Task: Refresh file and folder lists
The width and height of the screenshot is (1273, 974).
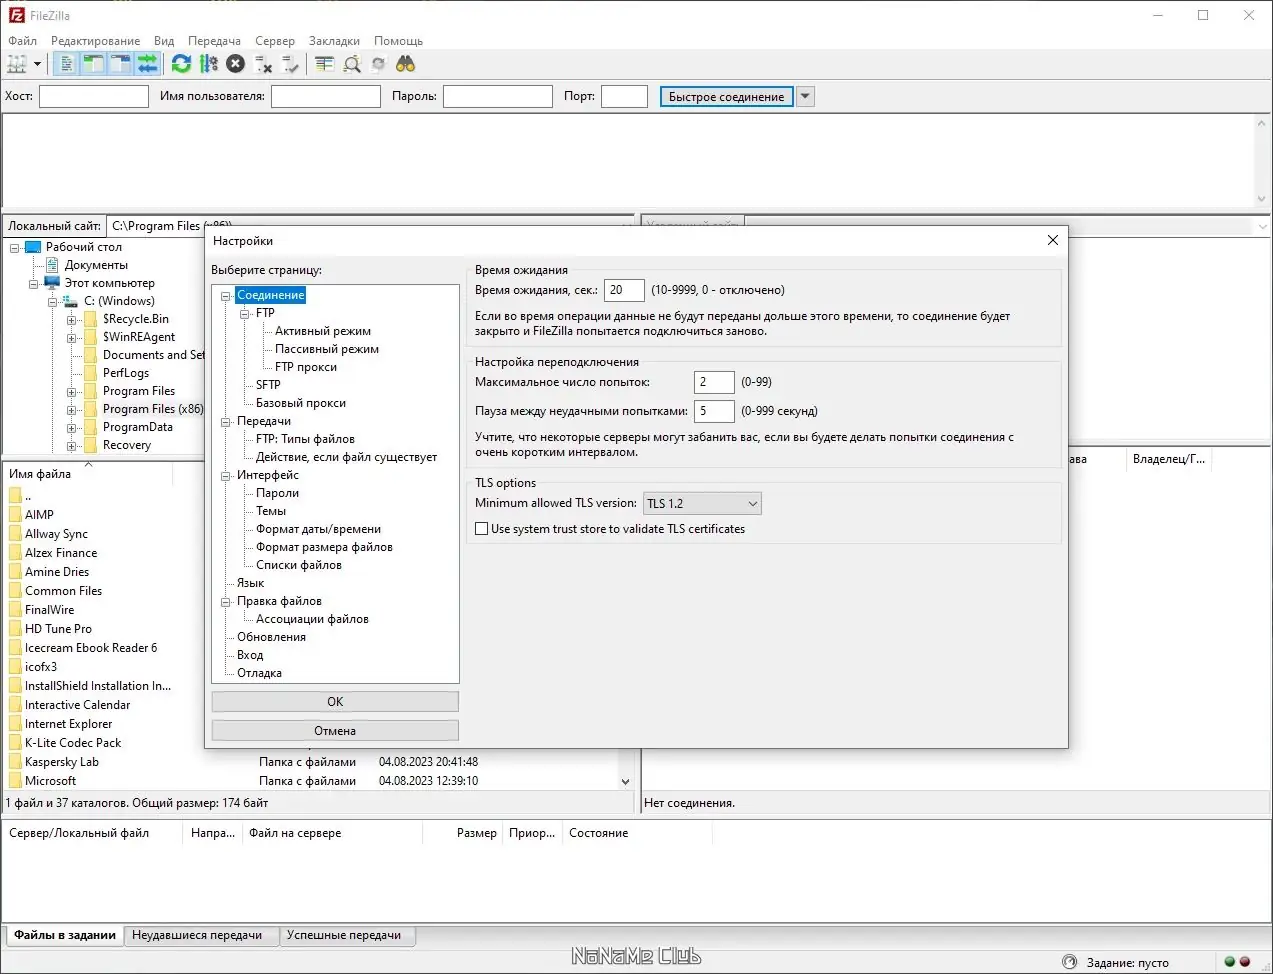Action: coord(181,64)
